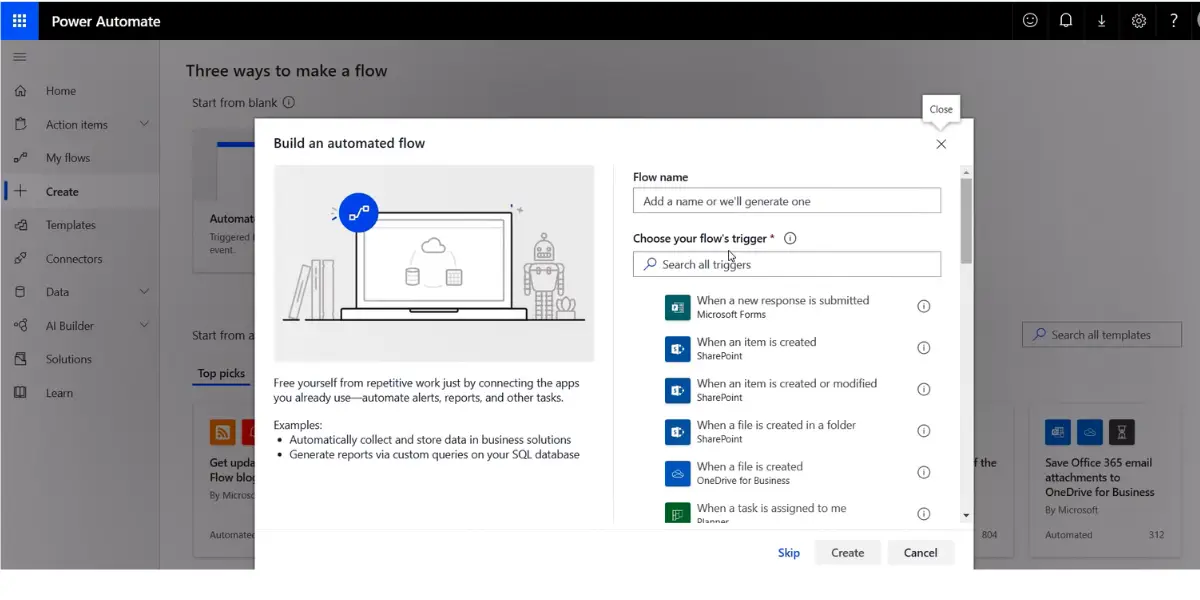Viewport: 1200px width, 600px height.
Task: Expand the AI Builder sidebar section
Action: click(x=144, y=325)
